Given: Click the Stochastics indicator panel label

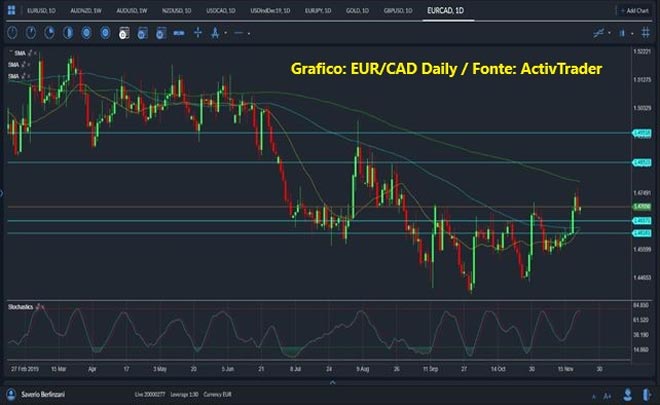Looking at the screenshot, I should (24, 304).
